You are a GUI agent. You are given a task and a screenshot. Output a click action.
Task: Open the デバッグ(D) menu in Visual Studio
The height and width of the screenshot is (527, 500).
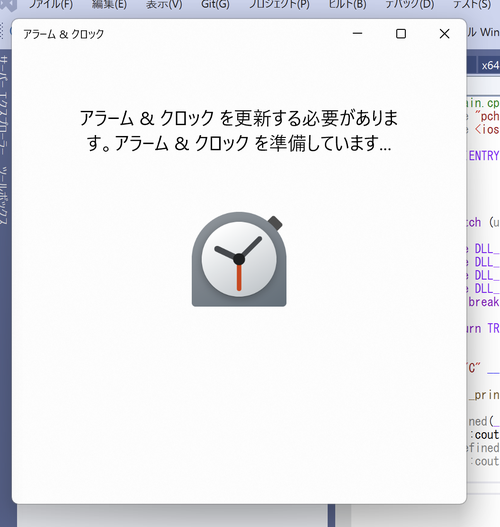[410, 5]
